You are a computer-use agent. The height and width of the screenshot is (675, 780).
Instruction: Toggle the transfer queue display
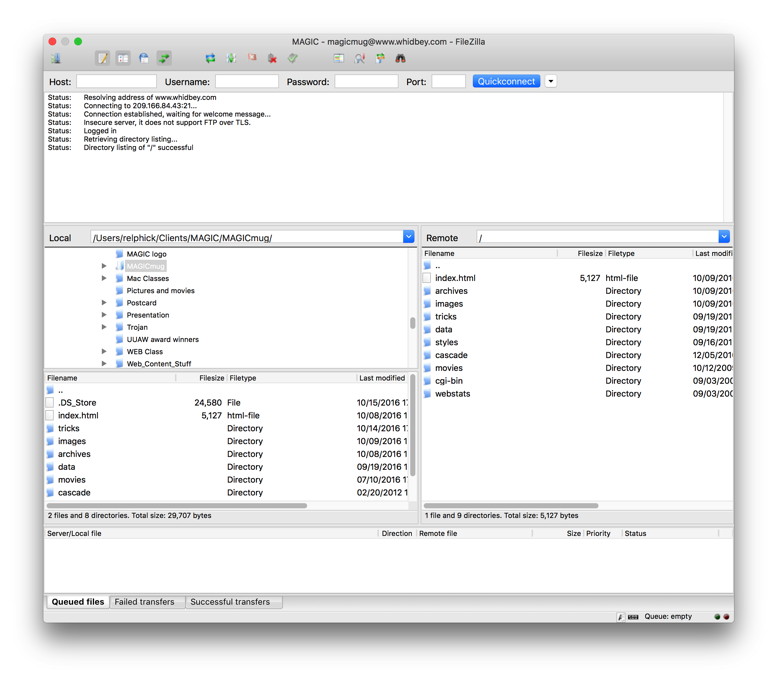click(164, 59)
